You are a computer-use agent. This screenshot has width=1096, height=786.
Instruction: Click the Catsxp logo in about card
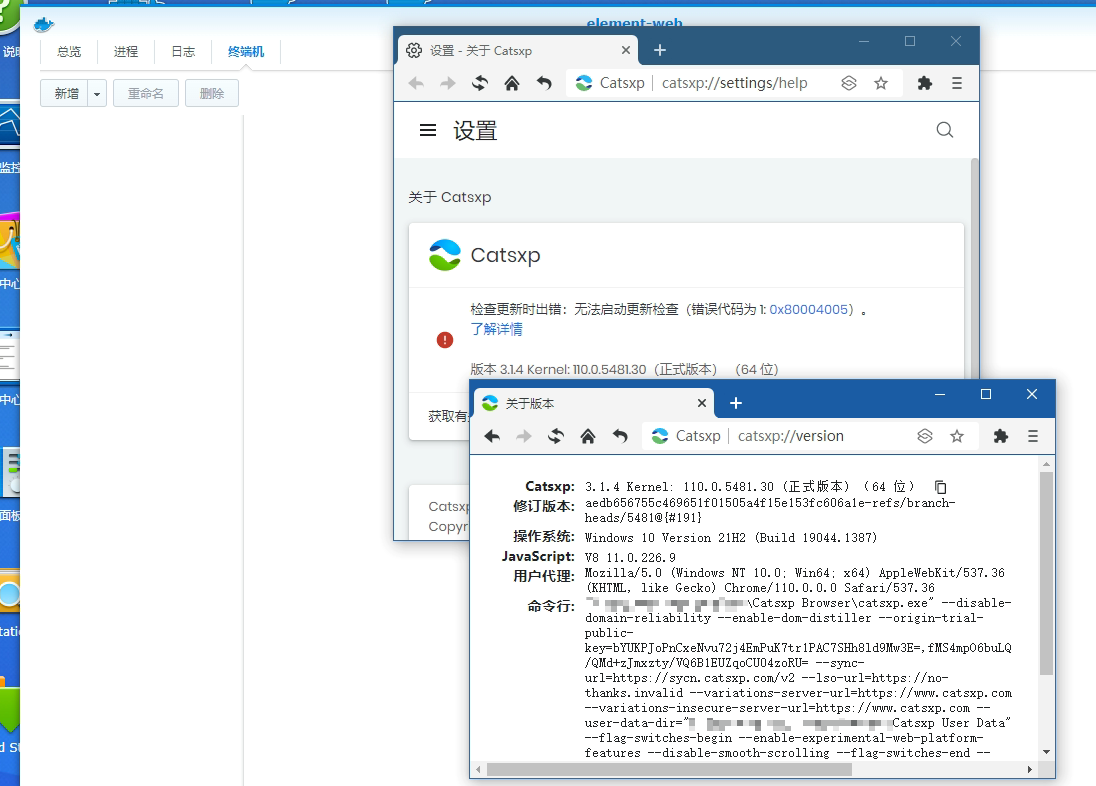pyautogui.click(x=445, y=255)
